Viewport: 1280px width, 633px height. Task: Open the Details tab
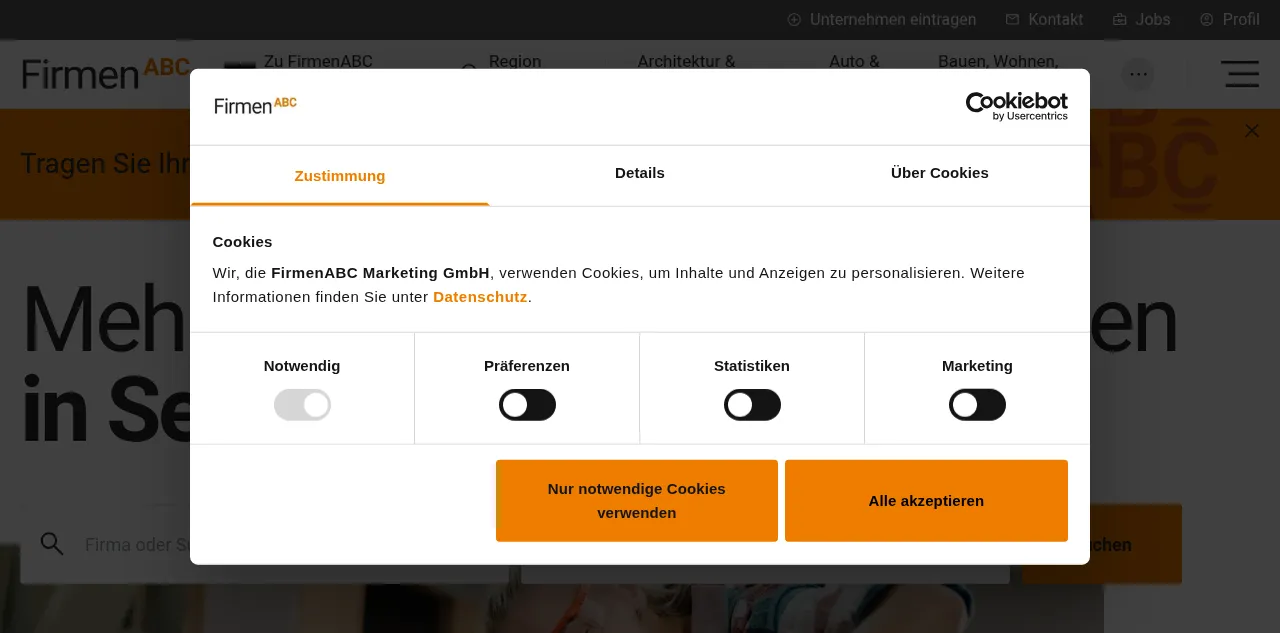click(640, 173)
